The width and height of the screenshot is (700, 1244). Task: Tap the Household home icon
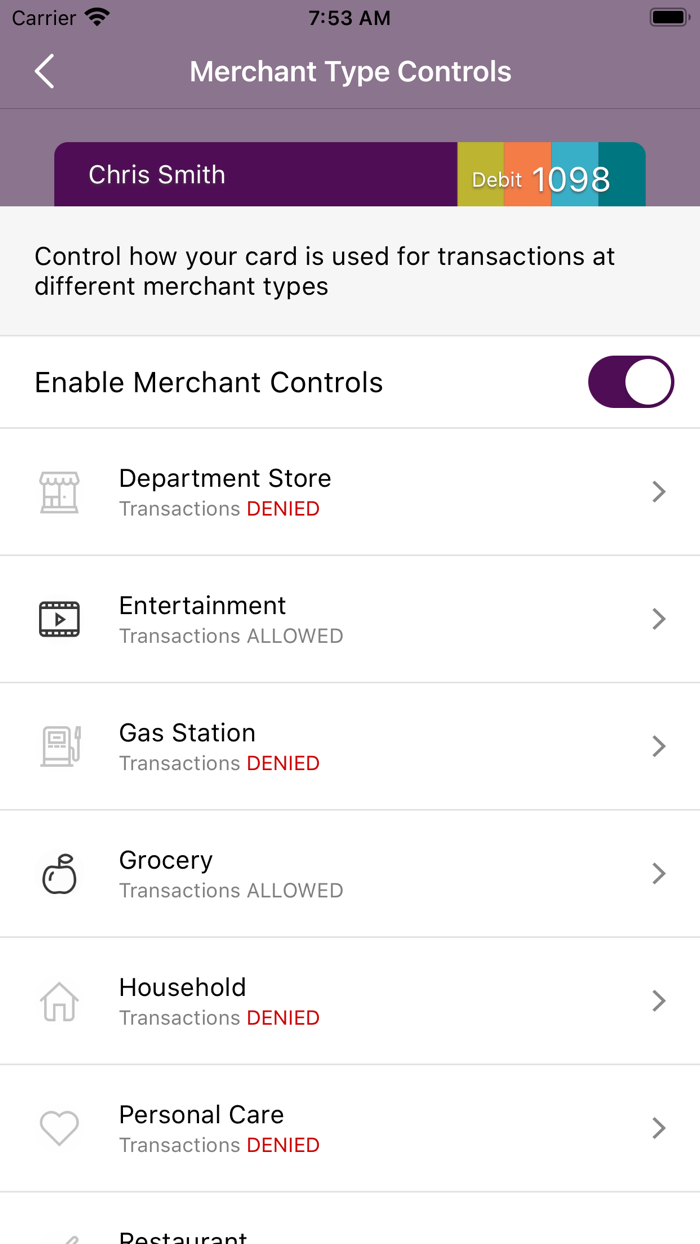59,1000
